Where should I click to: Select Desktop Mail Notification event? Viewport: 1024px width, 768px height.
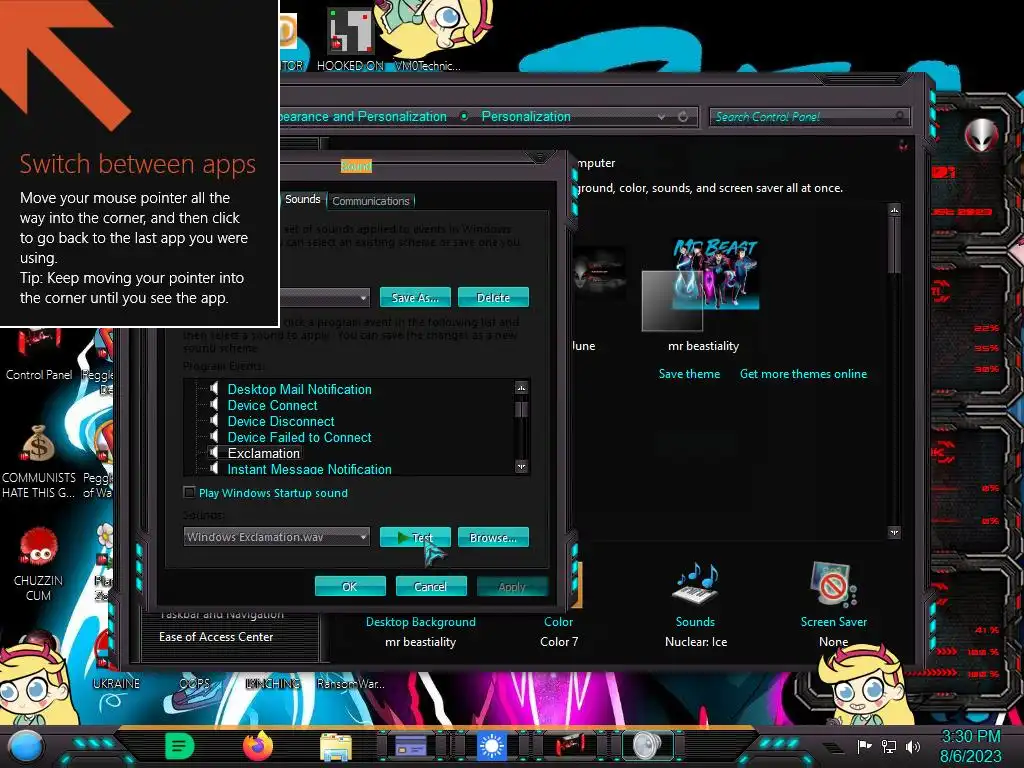coord(299,389)
